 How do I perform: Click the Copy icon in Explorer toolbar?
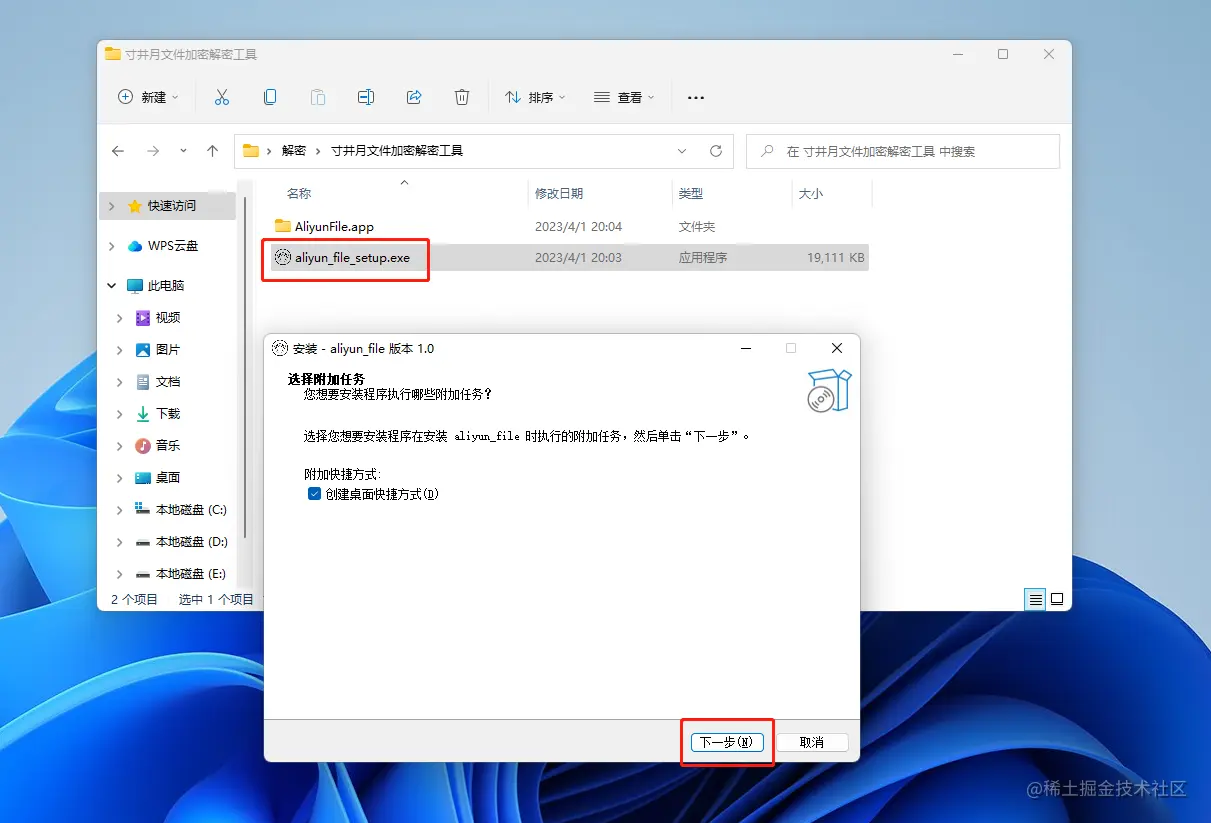click(270, 97)
